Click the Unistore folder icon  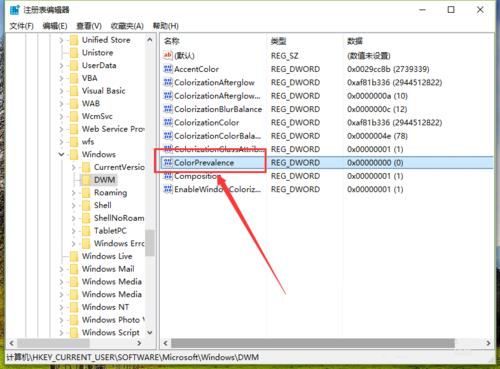point(74,53)
